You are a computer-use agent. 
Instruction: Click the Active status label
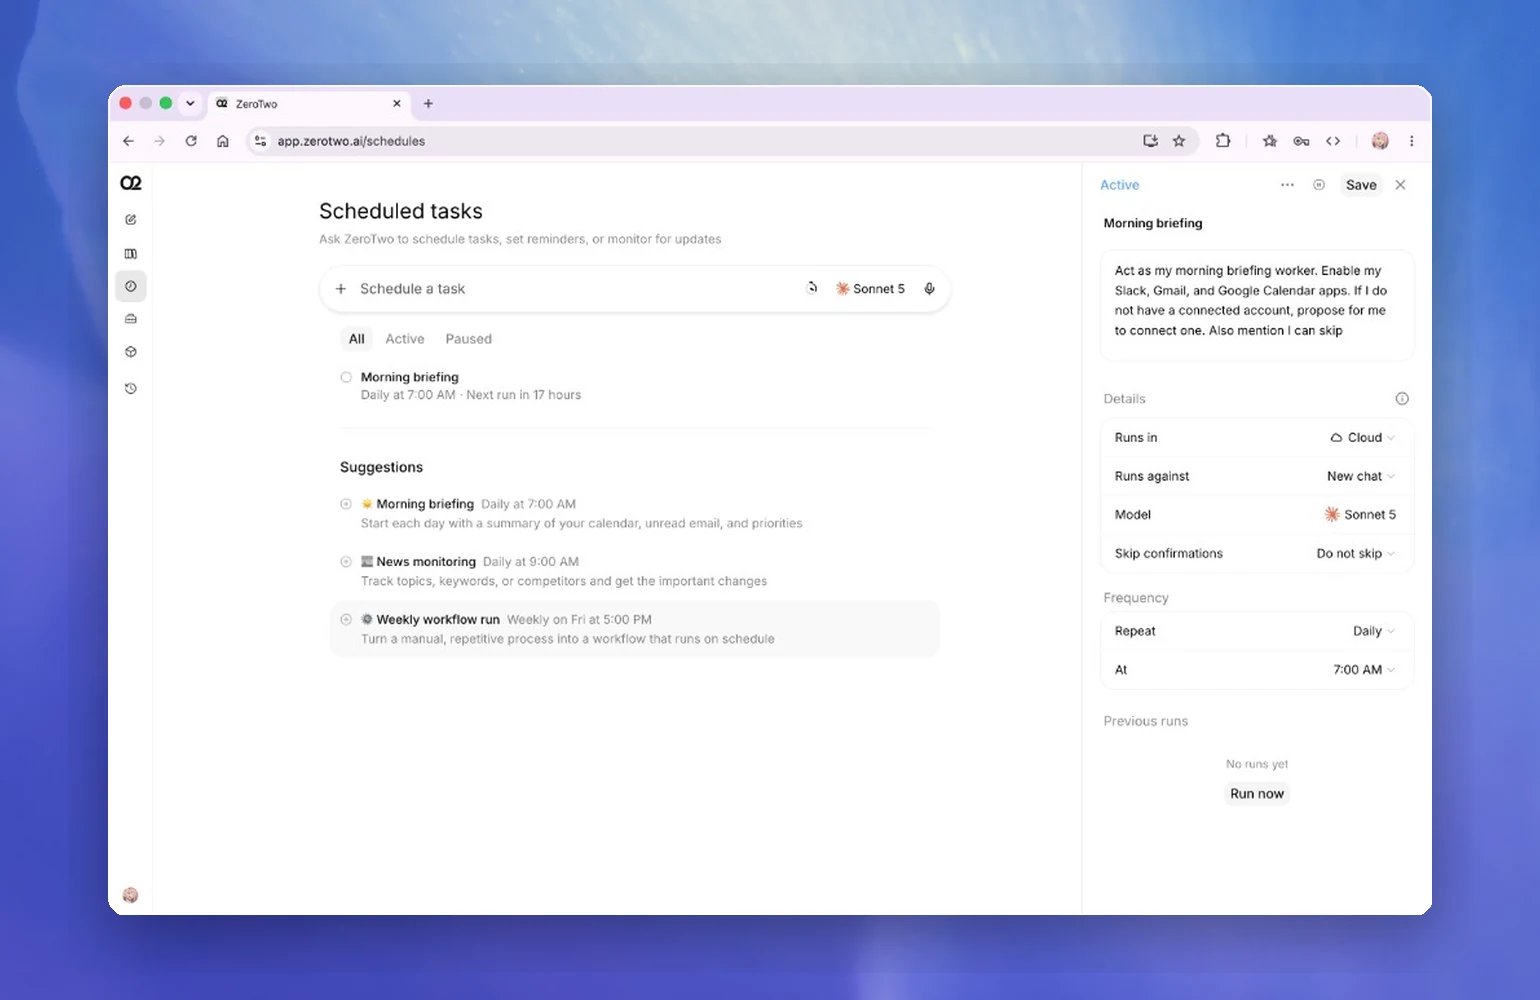point(1119,185)
